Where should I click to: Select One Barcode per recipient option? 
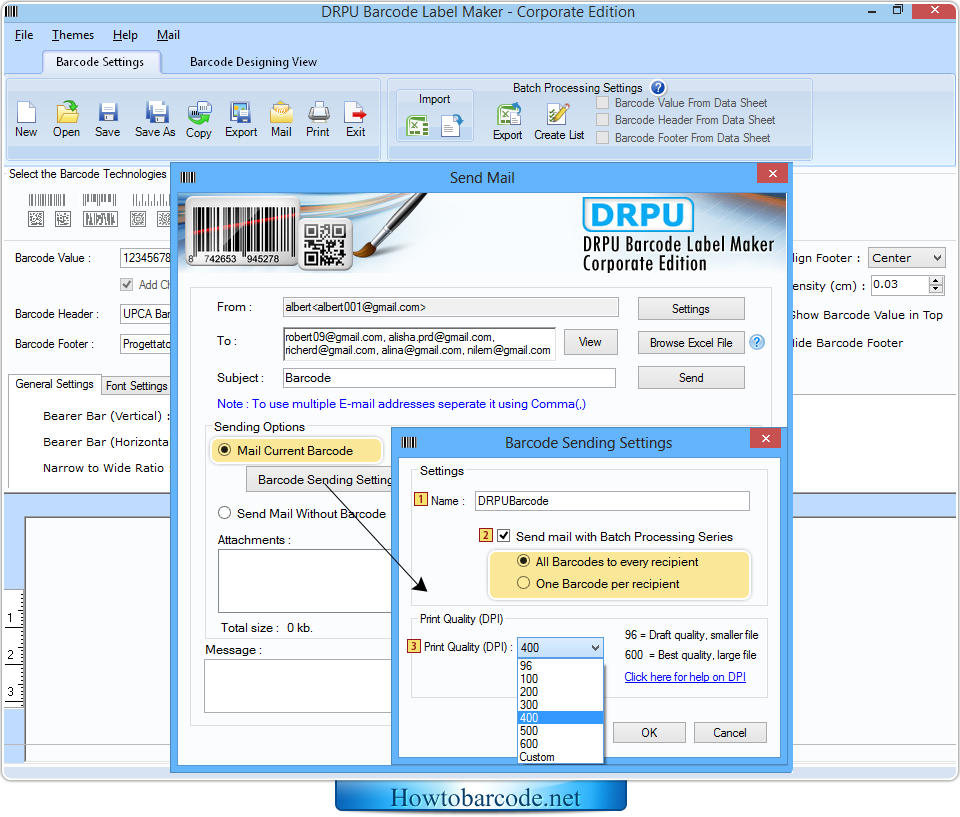click(x=523, y=583)
